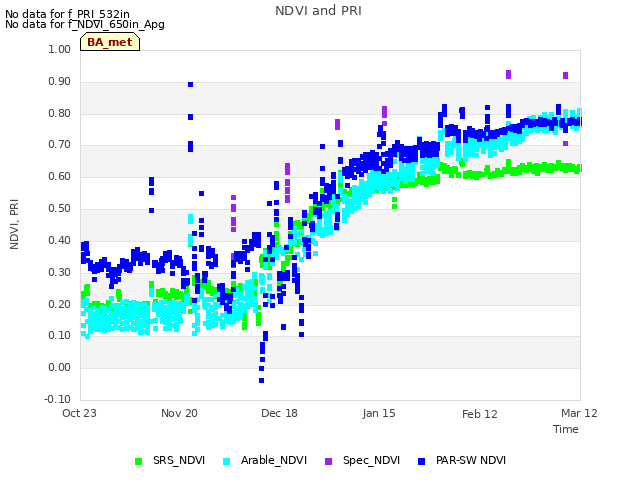
Task: Click the cyan Arable_NDVI legend swatch
Action: click(x=227, y=461)
